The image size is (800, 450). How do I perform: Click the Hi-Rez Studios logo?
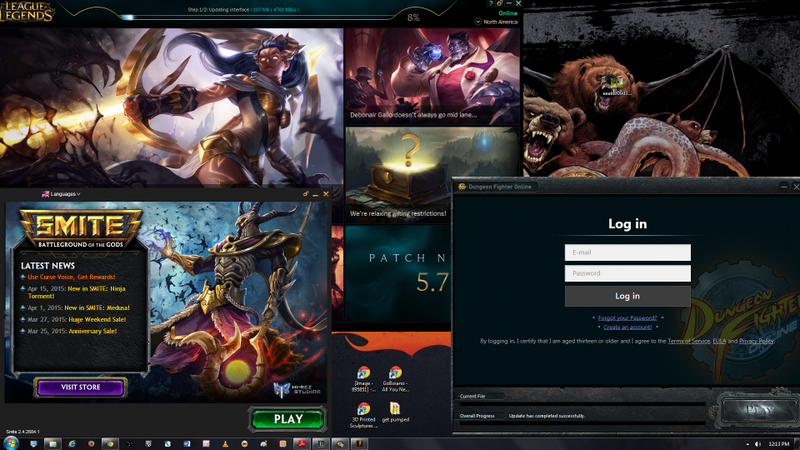pos(297,390)
